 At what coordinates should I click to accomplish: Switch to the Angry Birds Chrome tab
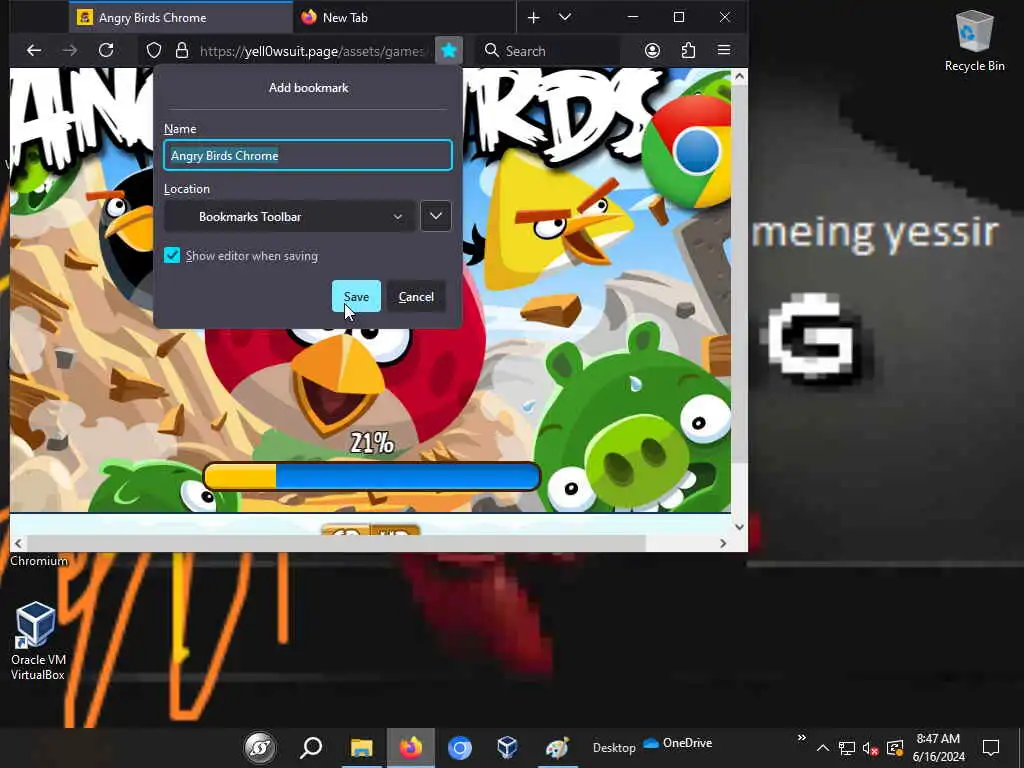tap(181, 18)
